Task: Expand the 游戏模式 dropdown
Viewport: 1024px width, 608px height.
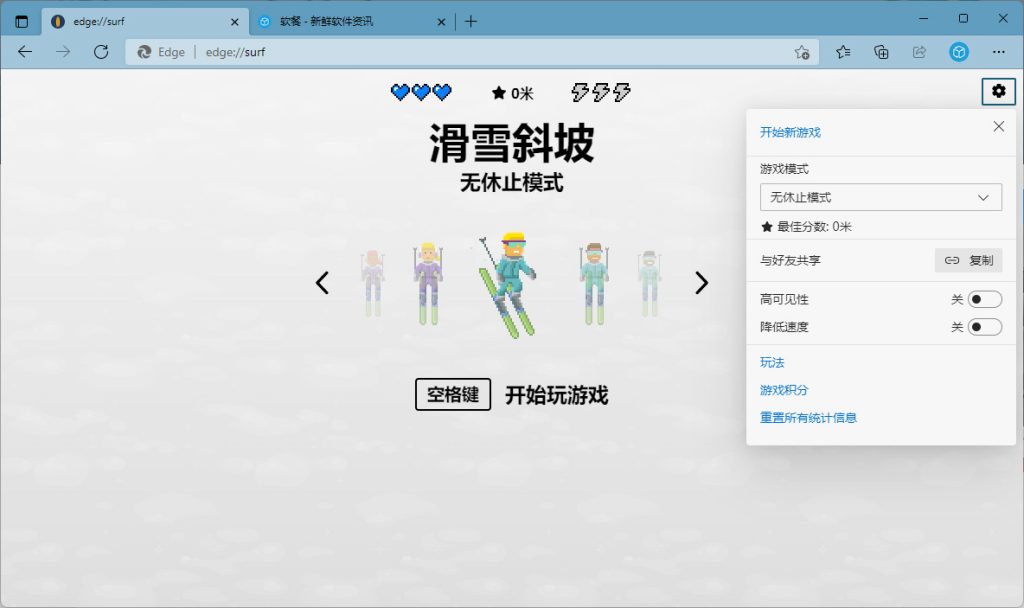Action: pyautogui.click(x=880, y=197)
